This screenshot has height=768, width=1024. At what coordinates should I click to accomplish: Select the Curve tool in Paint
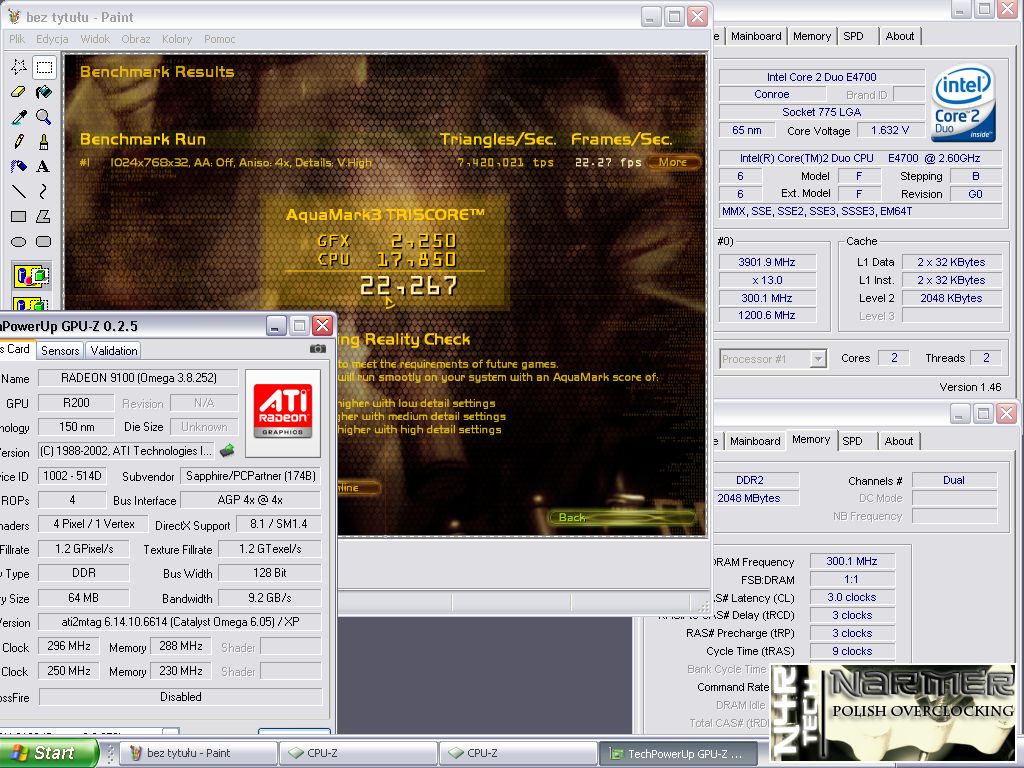pos(44,191)
